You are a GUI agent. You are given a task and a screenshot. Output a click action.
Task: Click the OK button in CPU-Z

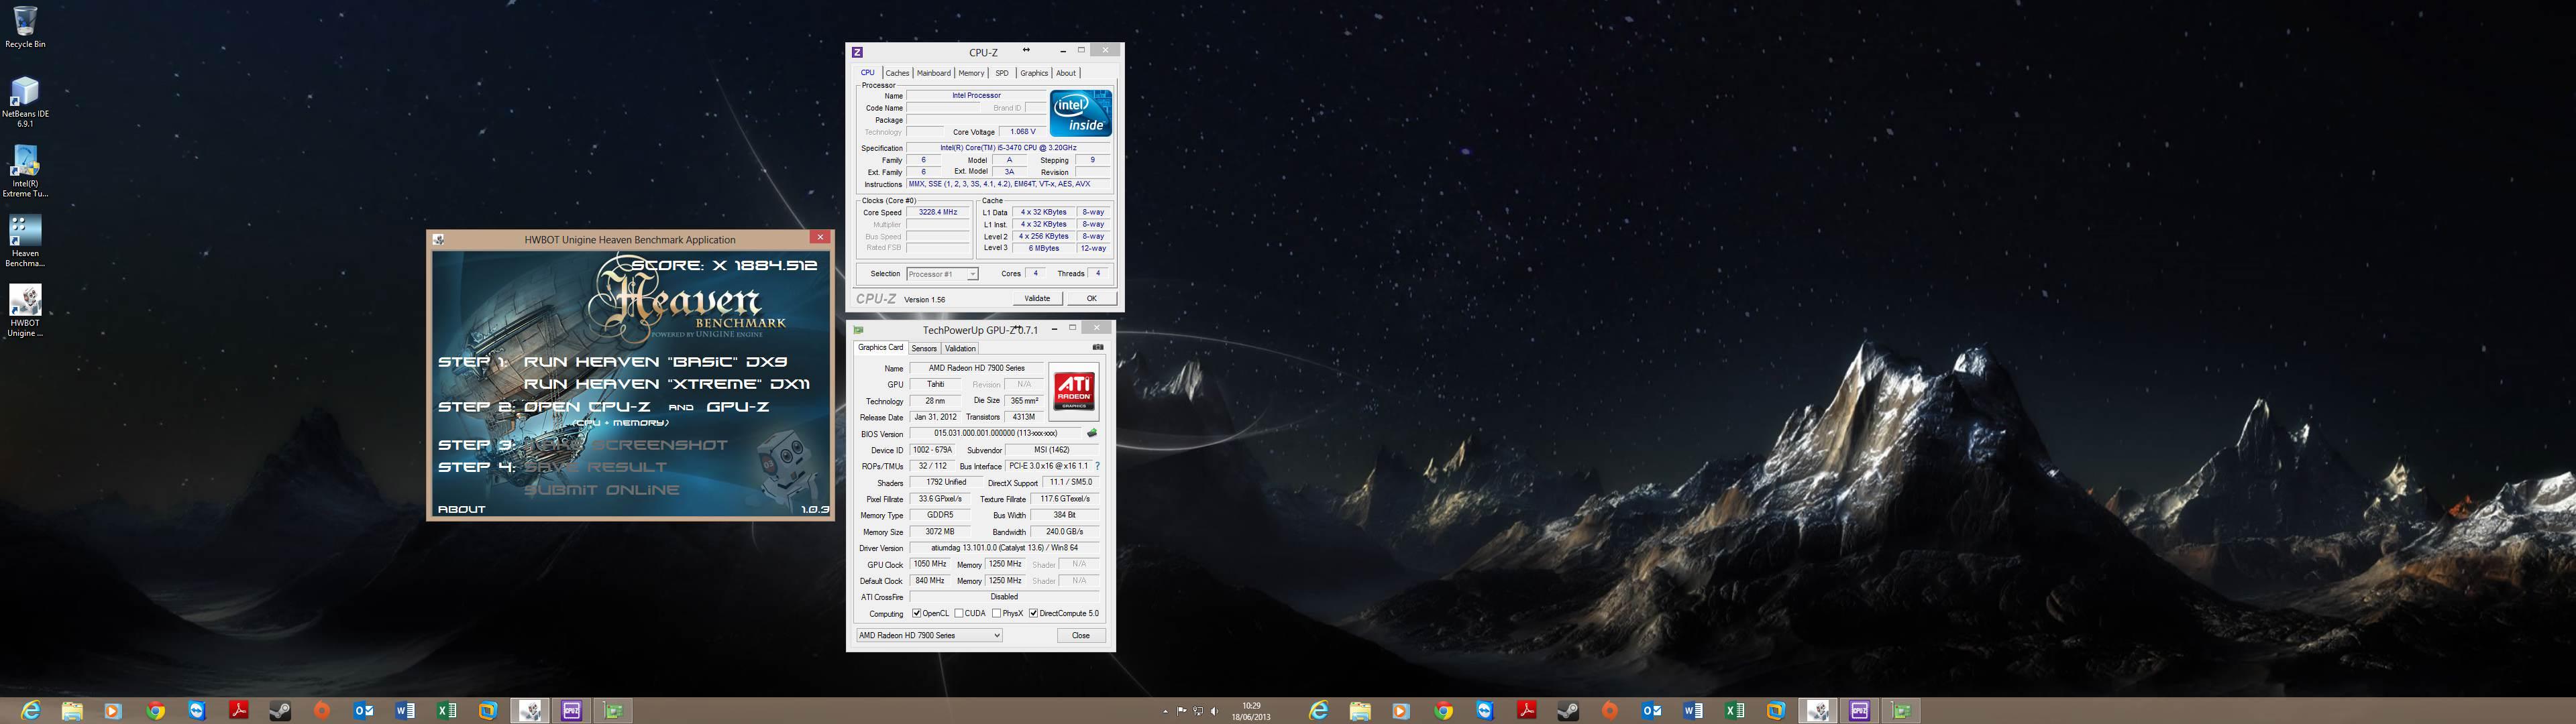tap(1091, 298)
